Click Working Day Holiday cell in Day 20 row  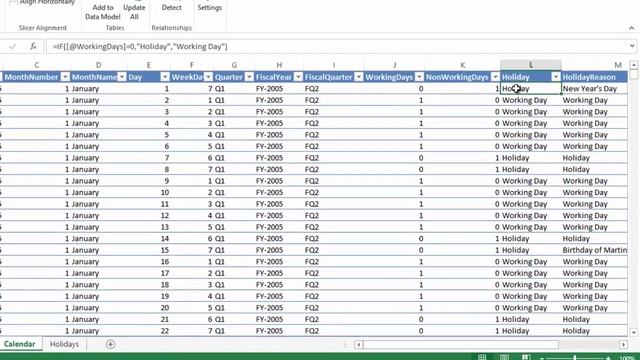click(x=531, y=308)
